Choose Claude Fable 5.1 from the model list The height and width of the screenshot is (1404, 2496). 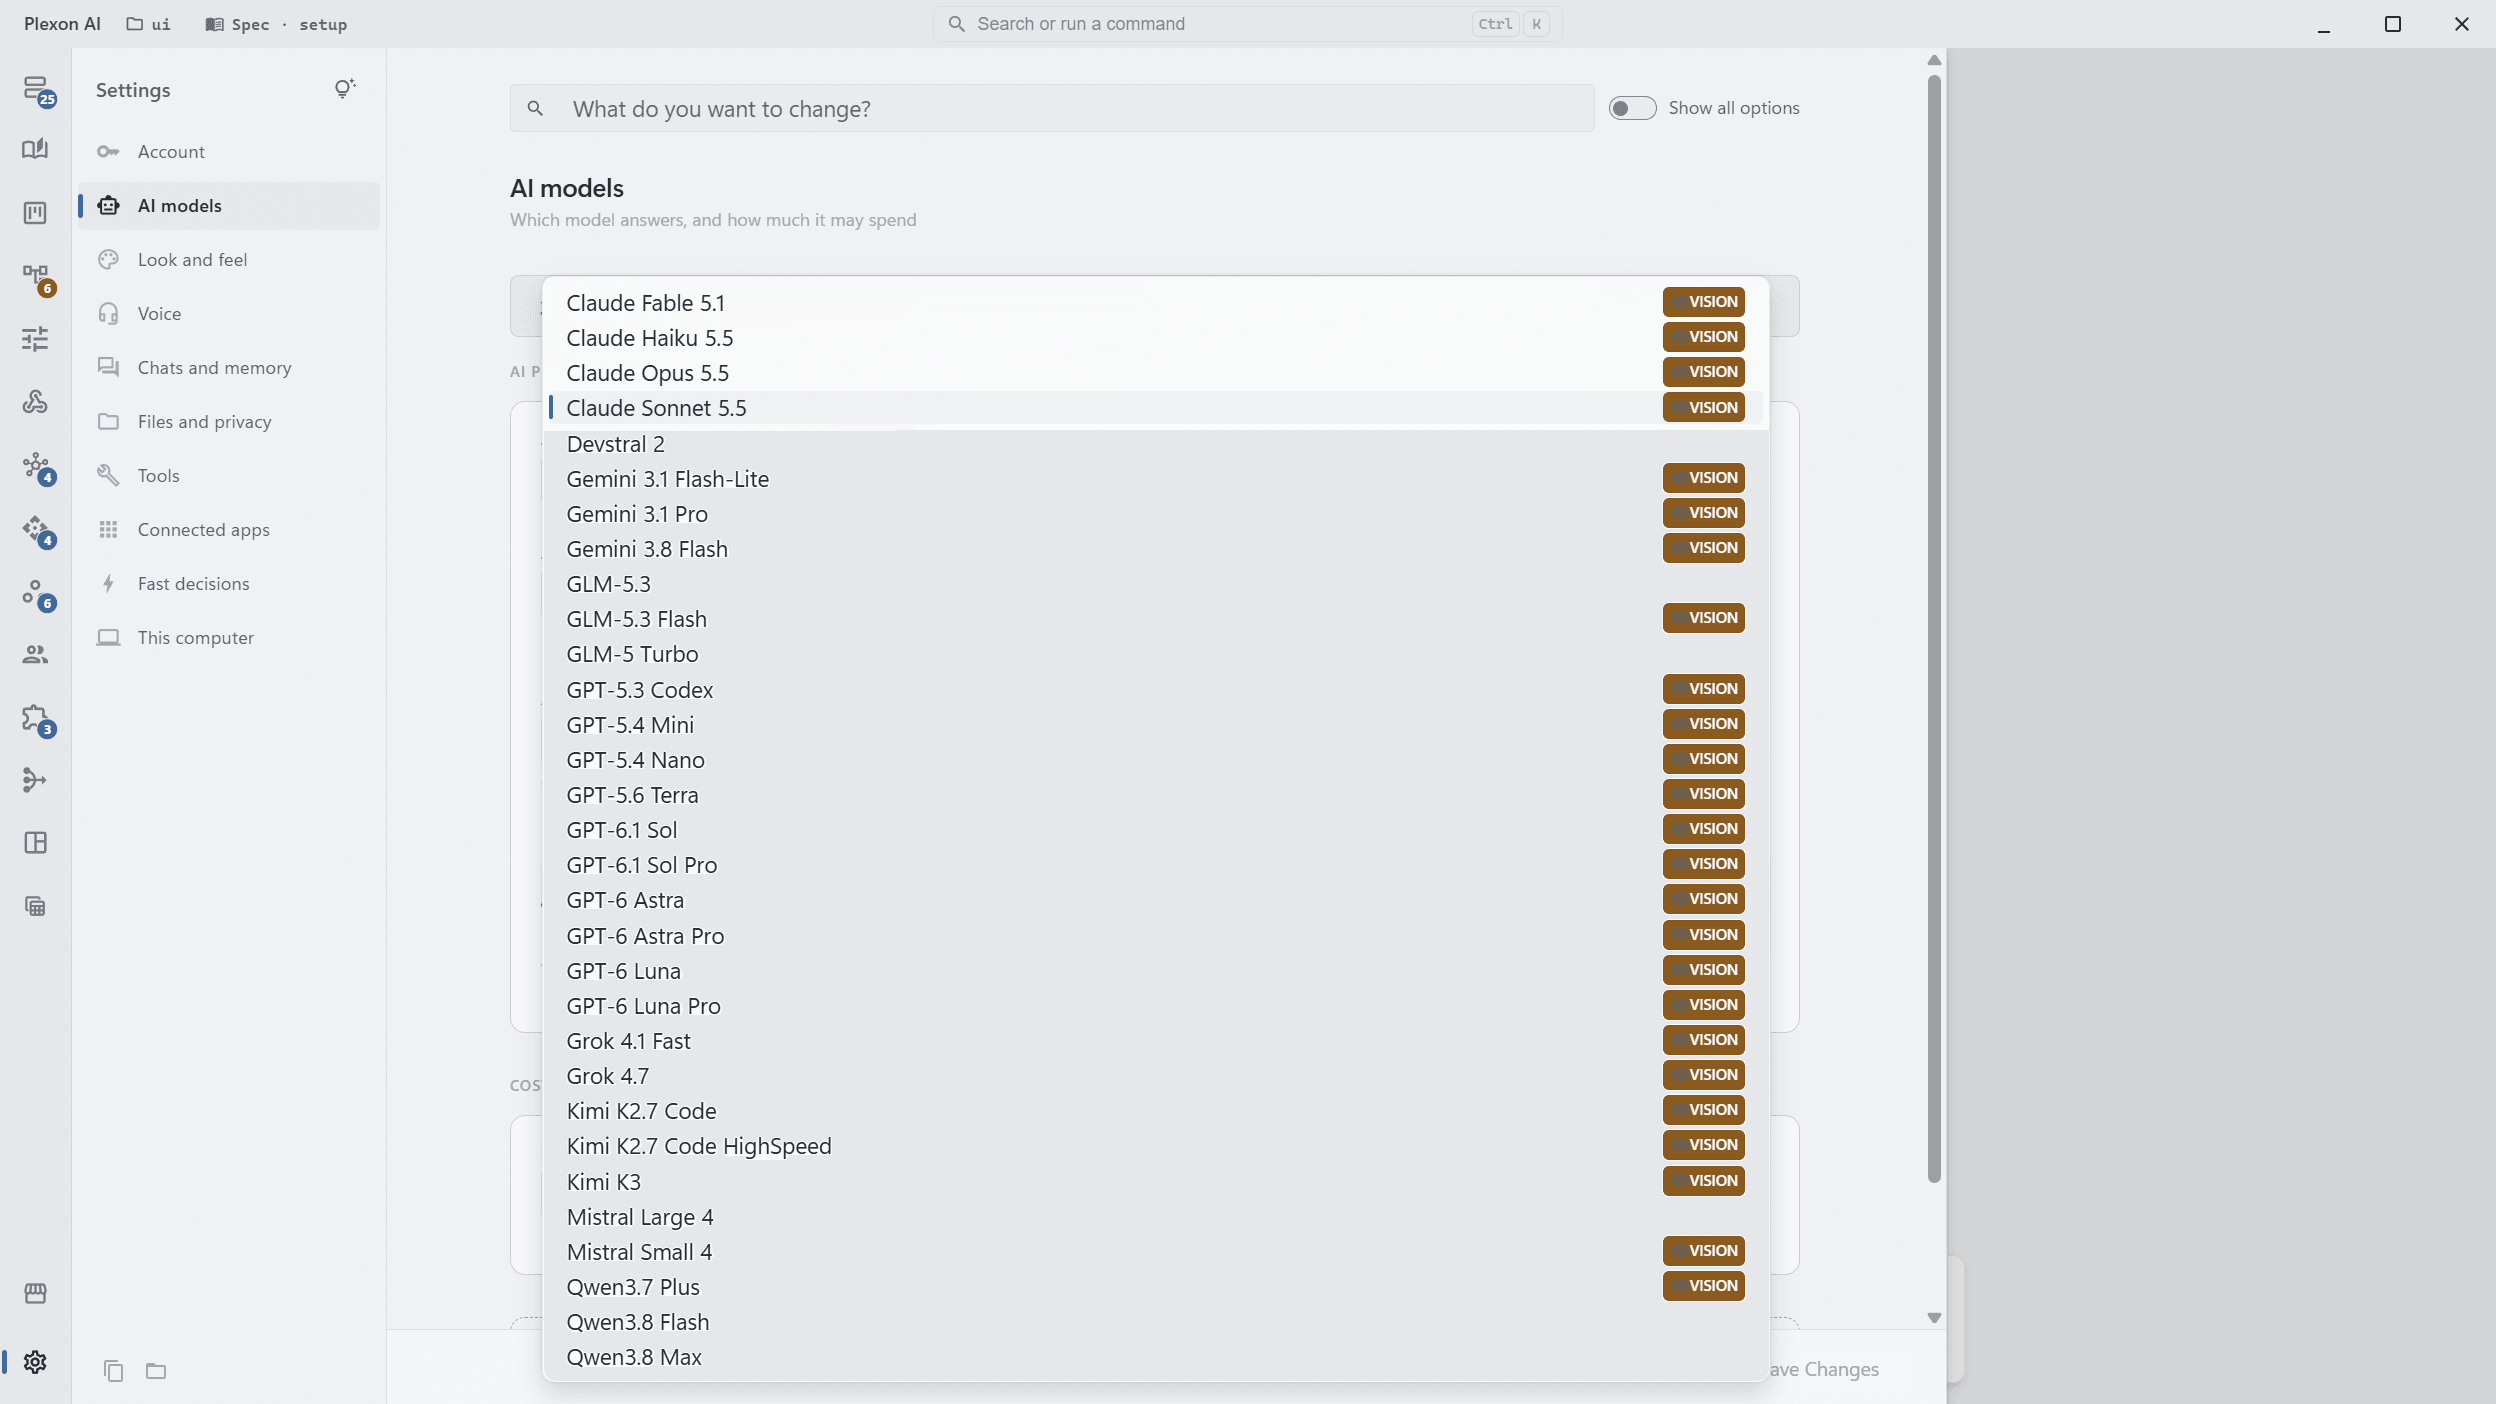click(1155, 302)
